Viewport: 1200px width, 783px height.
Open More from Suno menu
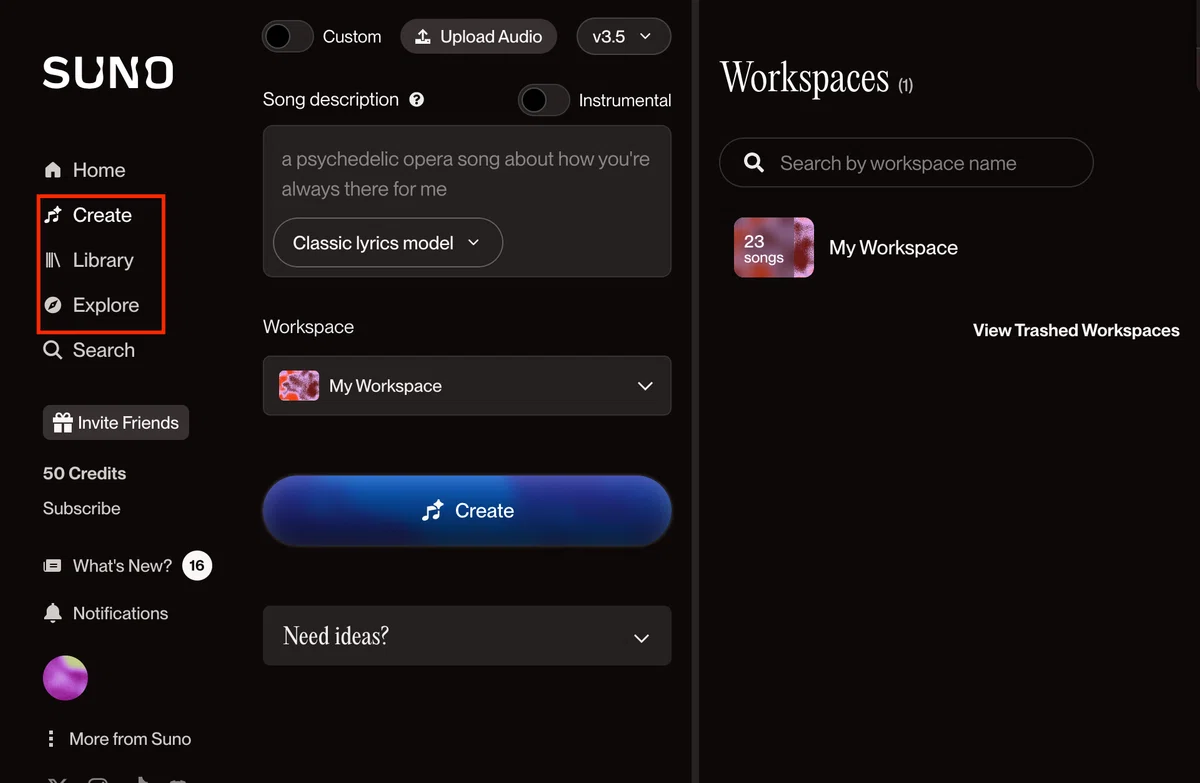pyautogui.click(x=118, y=739)
